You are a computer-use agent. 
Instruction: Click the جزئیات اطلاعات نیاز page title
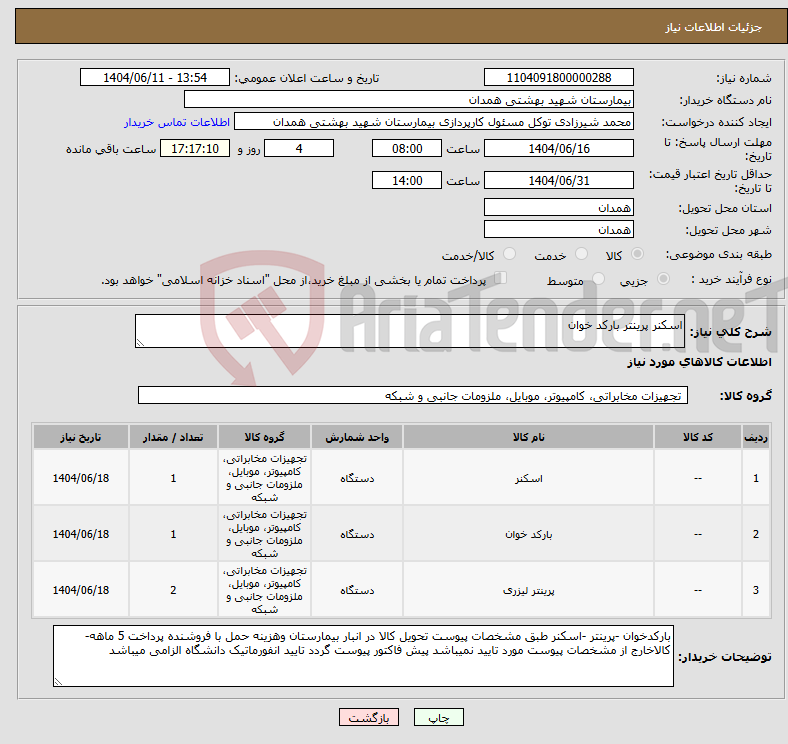pyautogui.click(x=714, y=27)
